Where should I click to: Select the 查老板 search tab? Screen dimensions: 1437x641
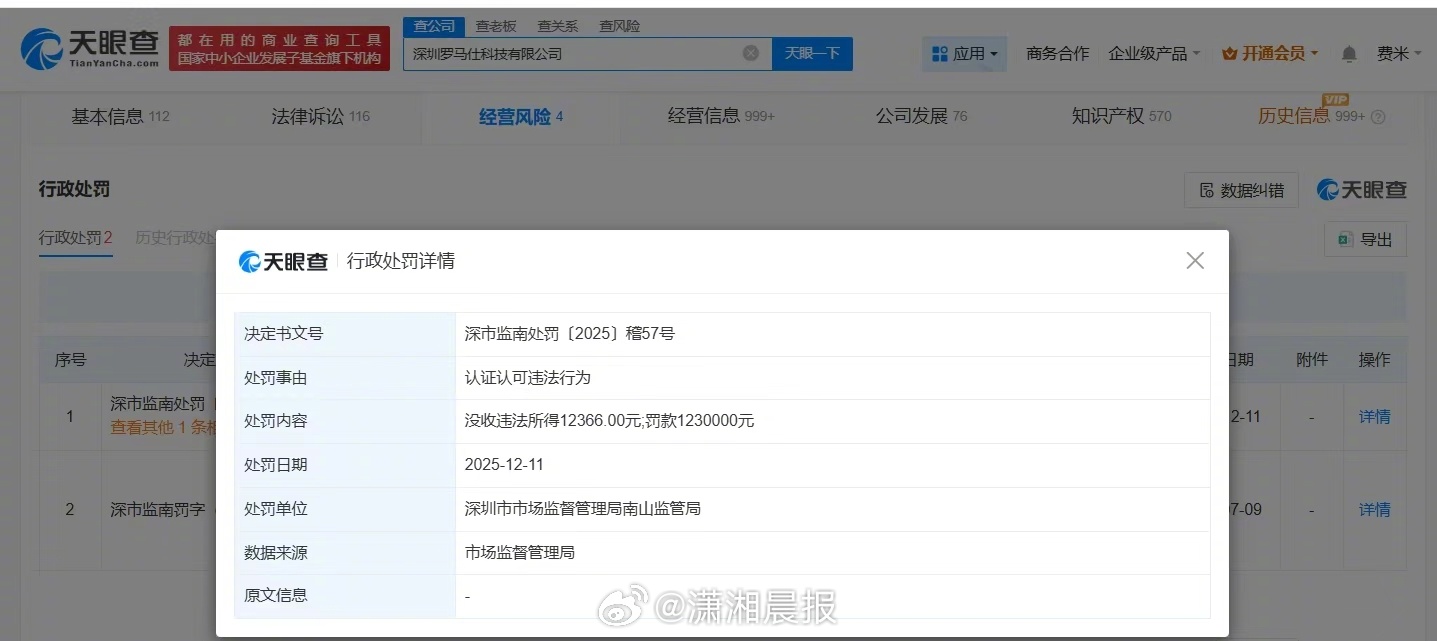coord(495,26)
